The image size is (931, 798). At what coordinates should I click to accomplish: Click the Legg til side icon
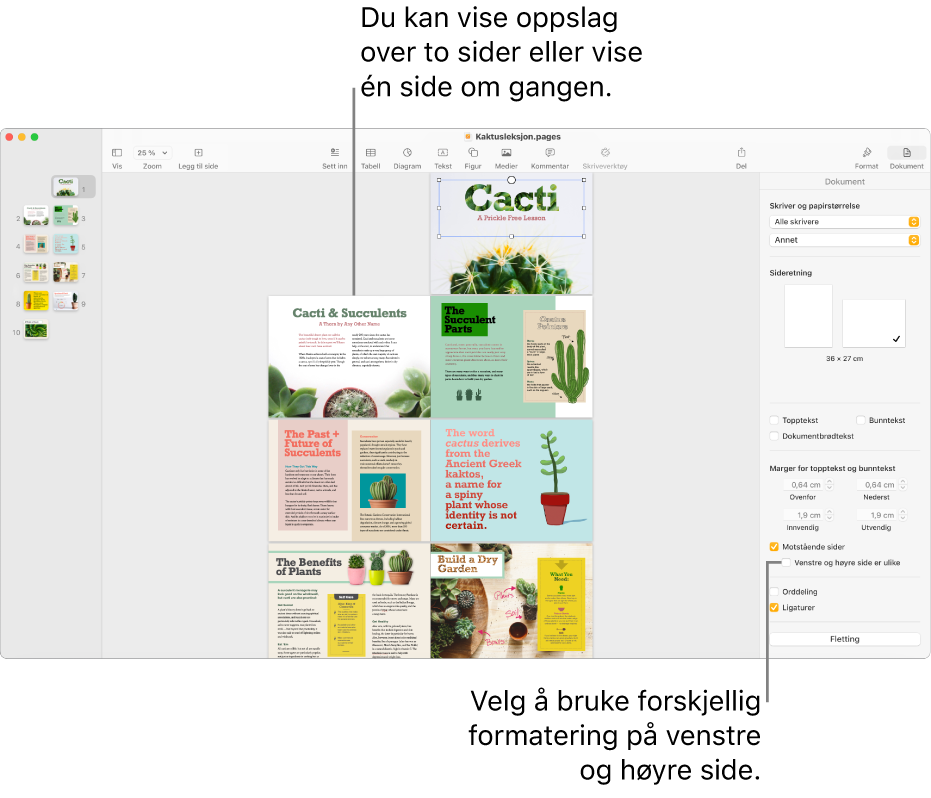[x=198, y=153]
